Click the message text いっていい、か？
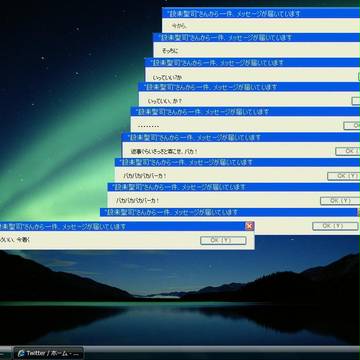Image resolution: width=360 pixels, height=360 pixels. [x=165, y=101]
